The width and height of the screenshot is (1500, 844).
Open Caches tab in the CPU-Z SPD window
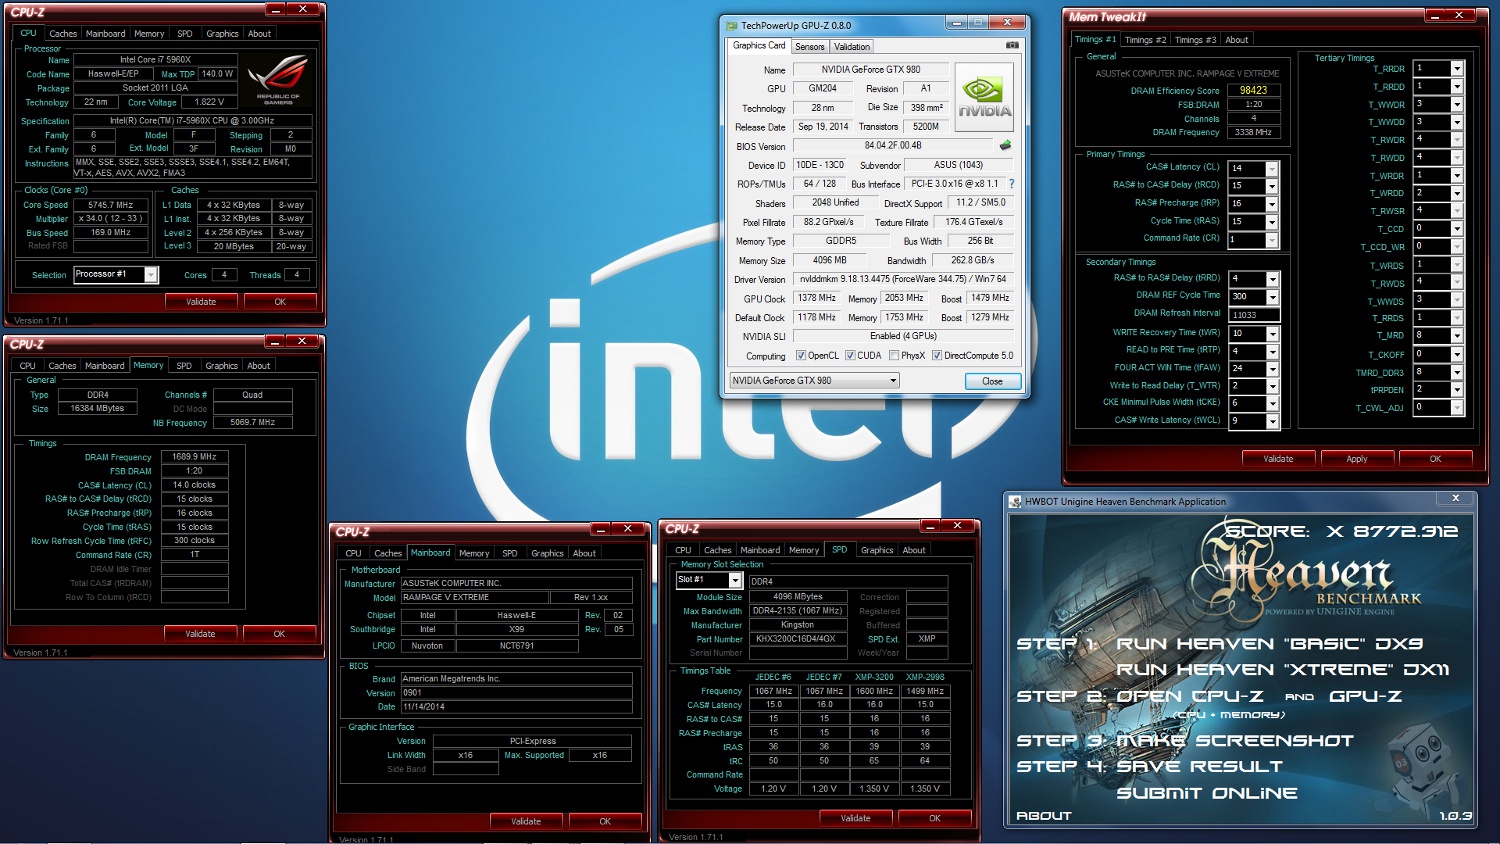click(x=717, y=550)
